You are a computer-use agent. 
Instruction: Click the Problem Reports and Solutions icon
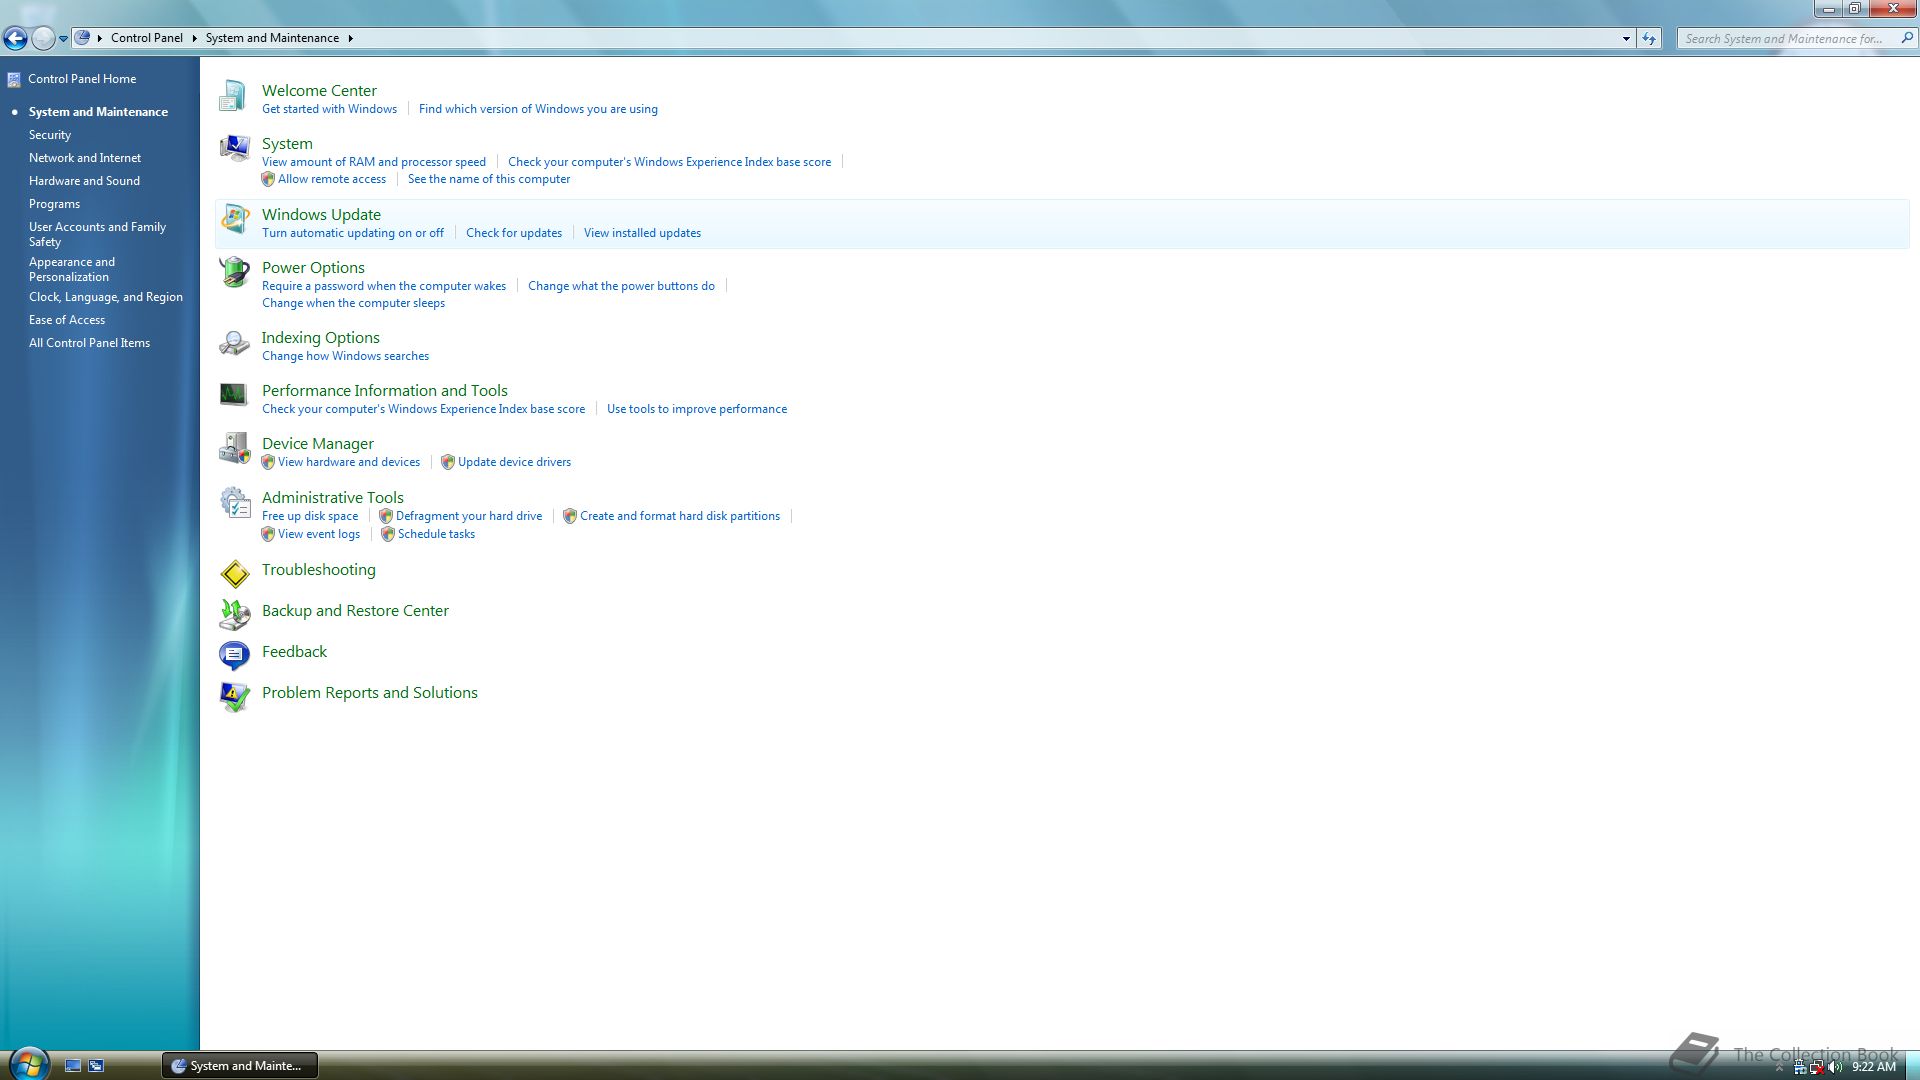click(x=234, y=696)
